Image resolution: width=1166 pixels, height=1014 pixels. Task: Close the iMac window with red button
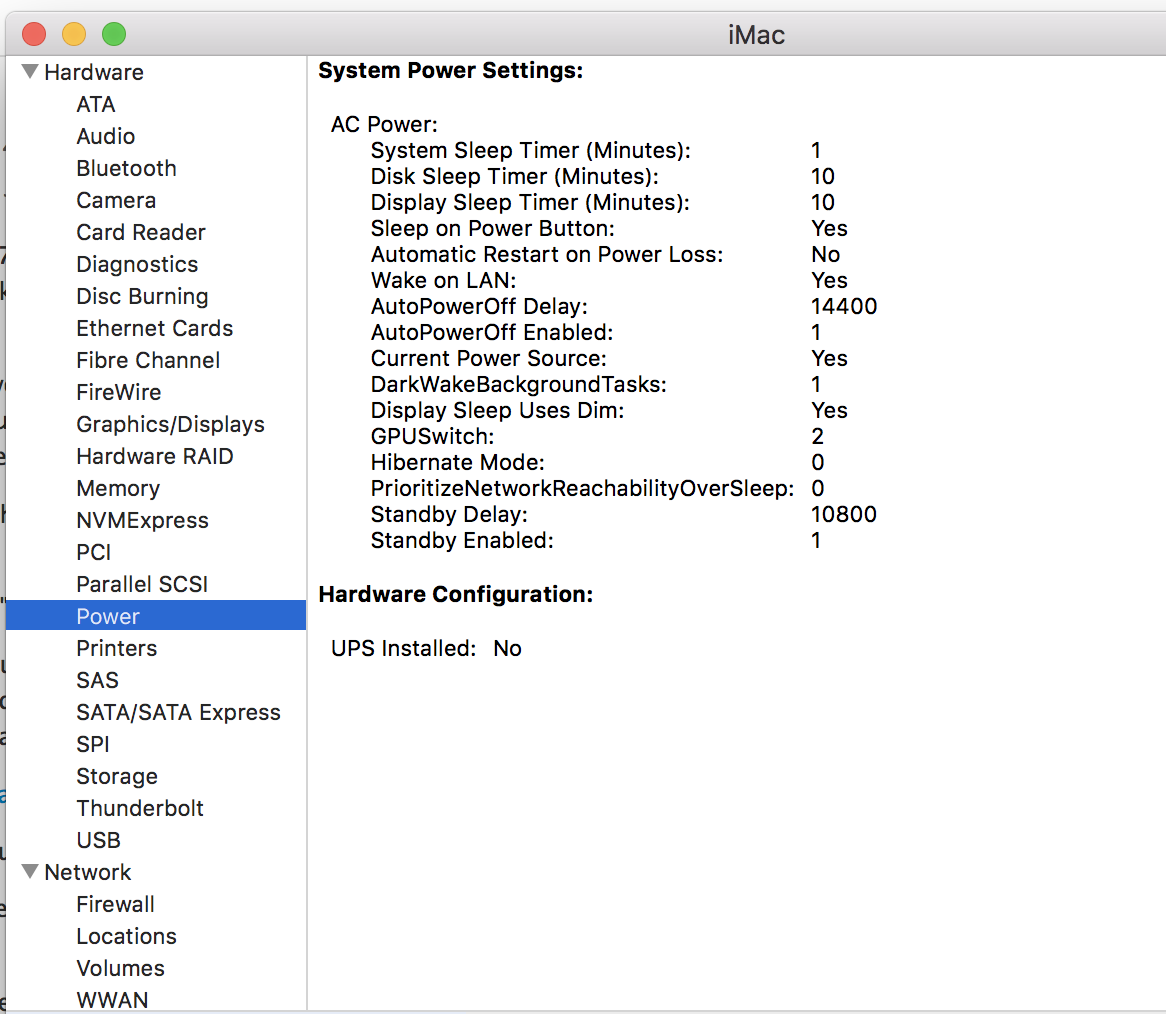[x=34, y=34]
